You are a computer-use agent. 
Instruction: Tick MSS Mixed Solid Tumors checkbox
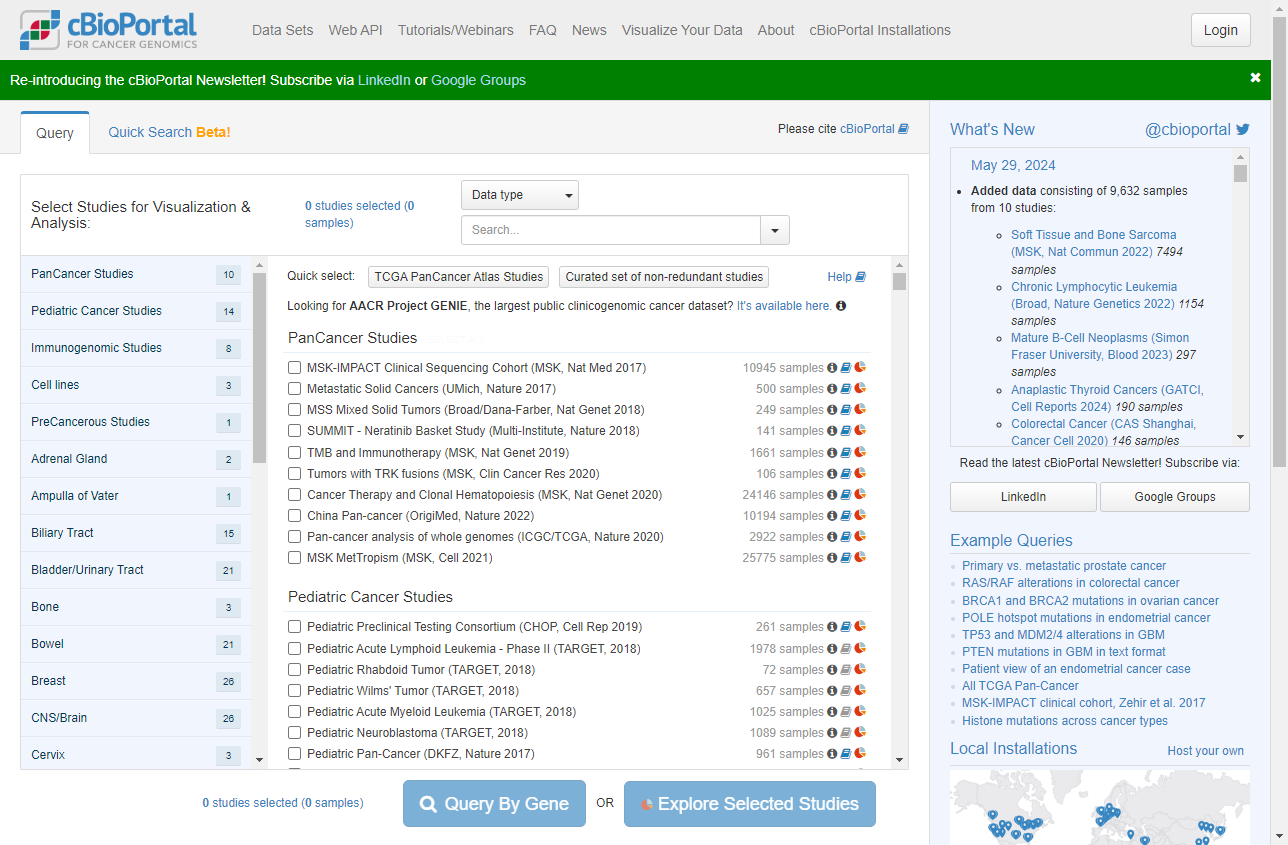tap(295, 410)
